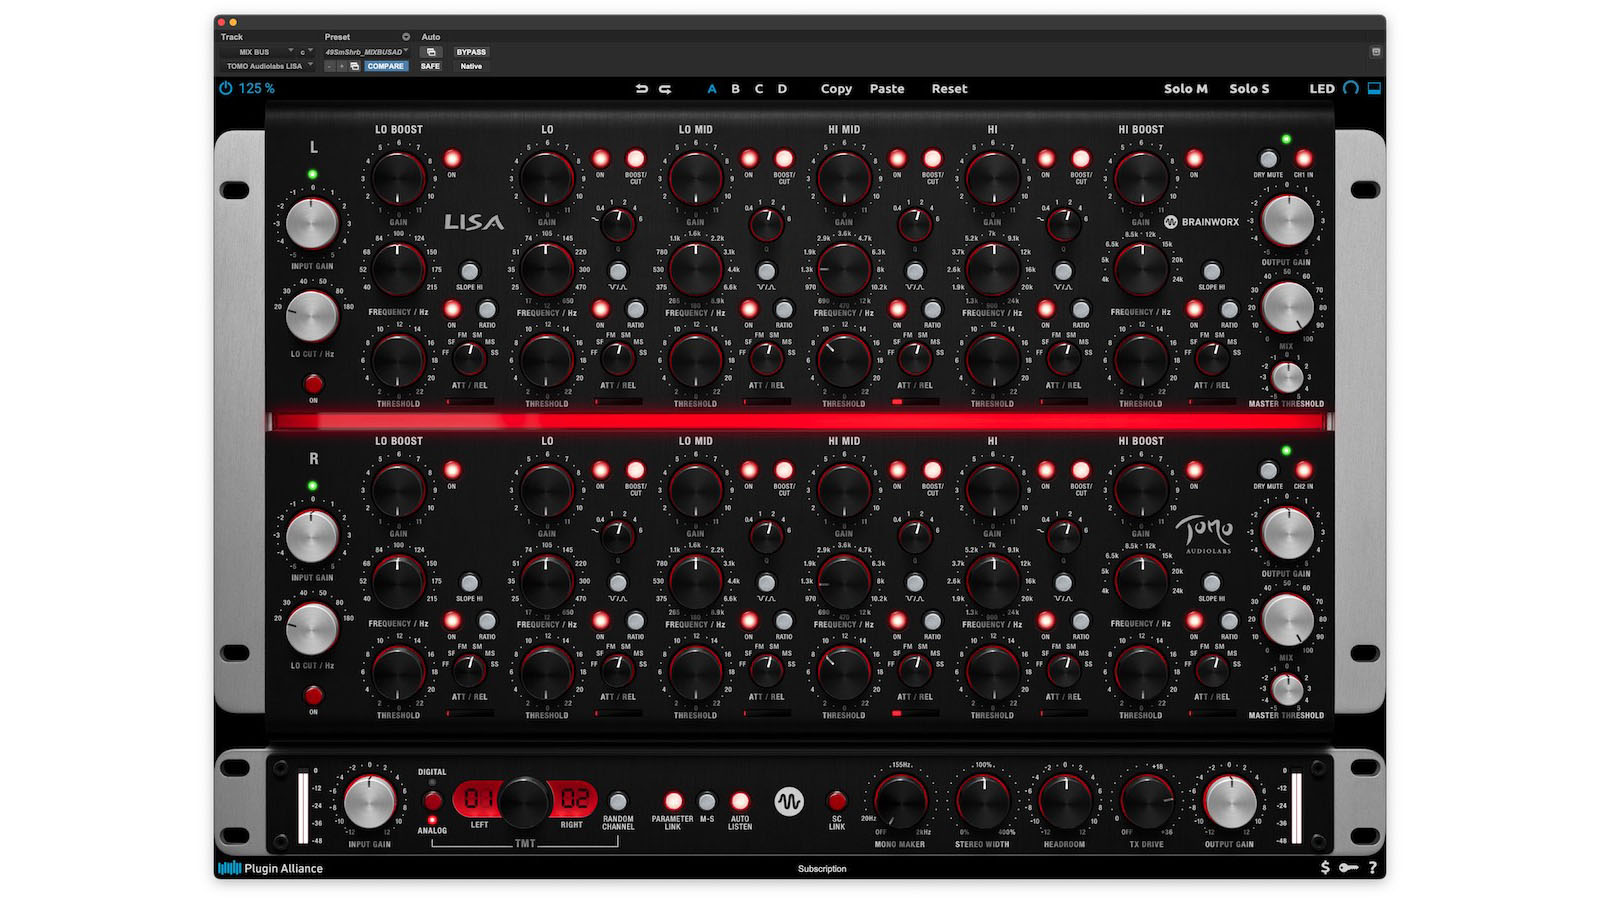Toggle the SC LINK button
Screen dimensions: 1600x900
click(x=836, y=803)
